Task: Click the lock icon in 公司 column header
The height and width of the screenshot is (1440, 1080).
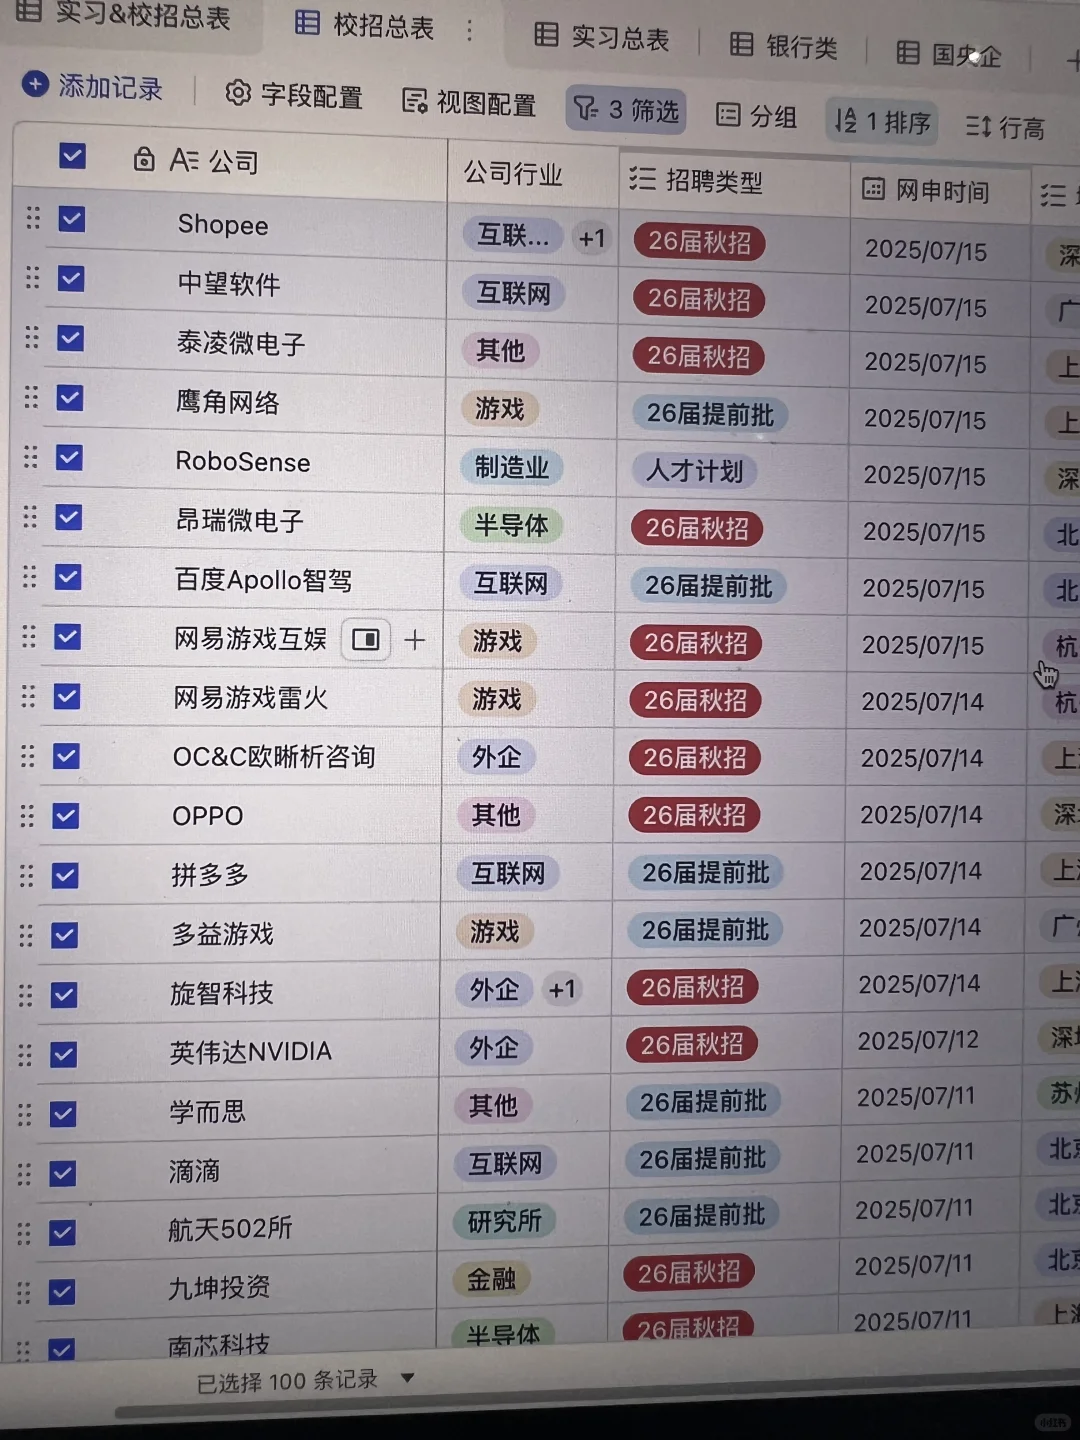Action: [144, 159]
